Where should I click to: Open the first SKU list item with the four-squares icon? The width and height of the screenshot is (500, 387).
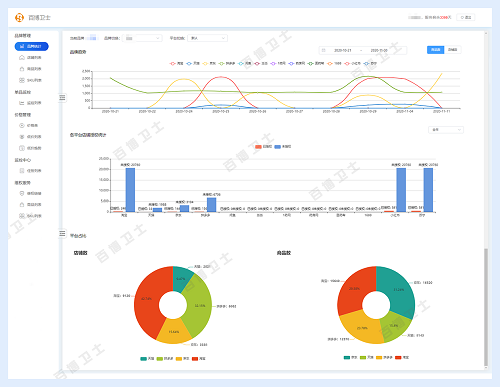30,80
